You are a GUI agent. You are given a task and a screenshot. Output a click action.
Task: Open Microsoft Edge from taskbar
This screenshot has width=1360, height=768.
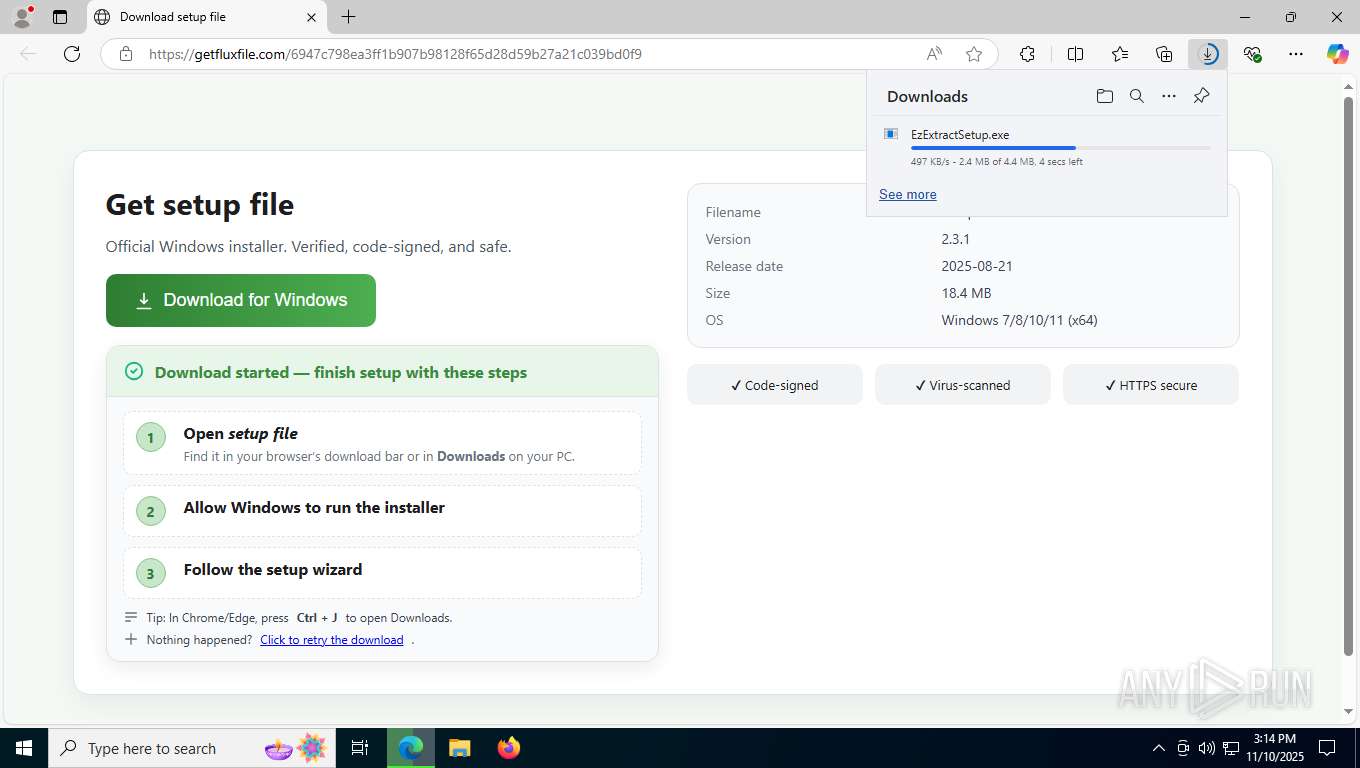coord(410,748)
